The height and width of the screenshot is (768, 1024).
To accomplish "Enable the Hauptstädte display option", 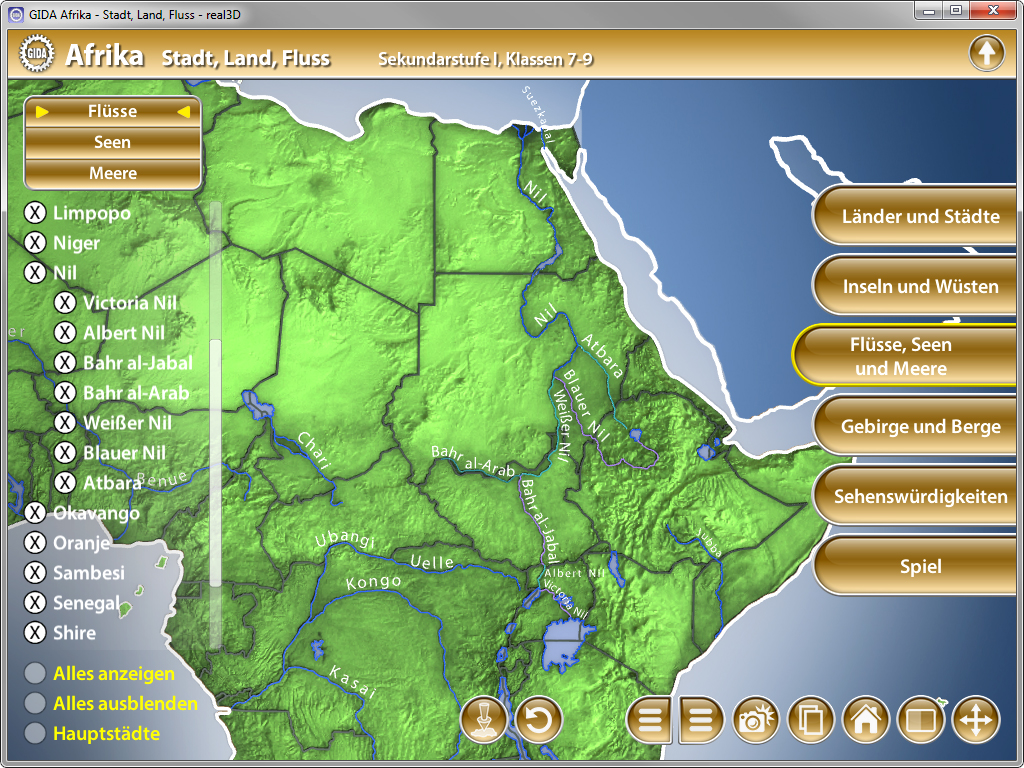I will click(36, 734).
